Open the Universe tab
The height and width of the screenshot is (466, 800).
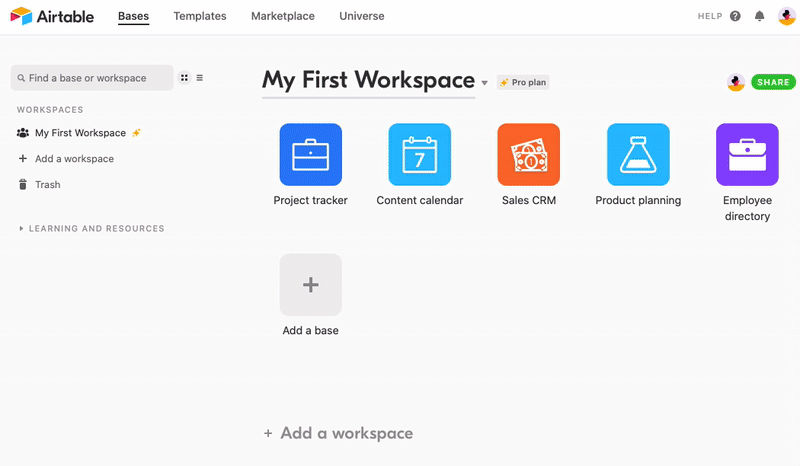point(362,16)
